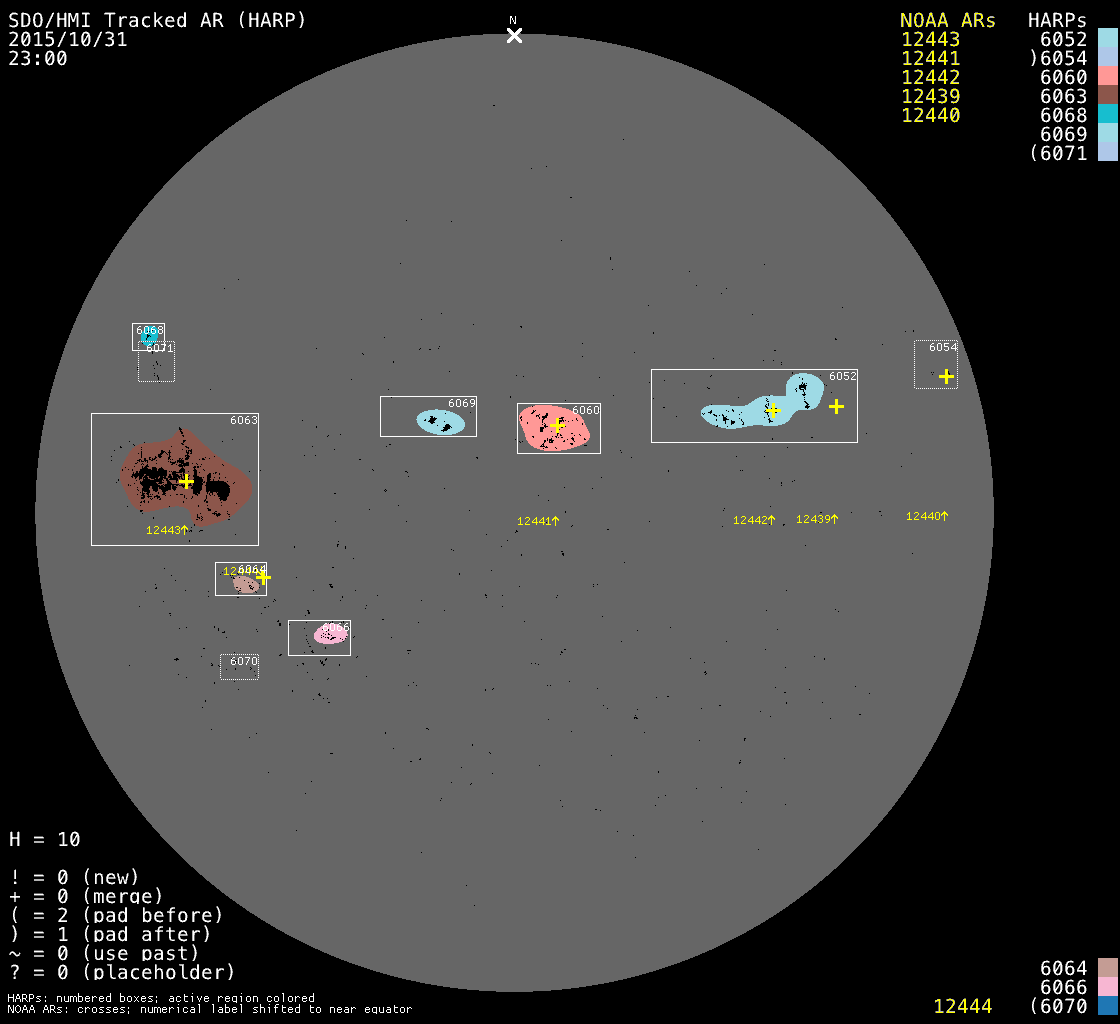Pick the cyan swatch beside 6068 in legend

[1107, 115]
